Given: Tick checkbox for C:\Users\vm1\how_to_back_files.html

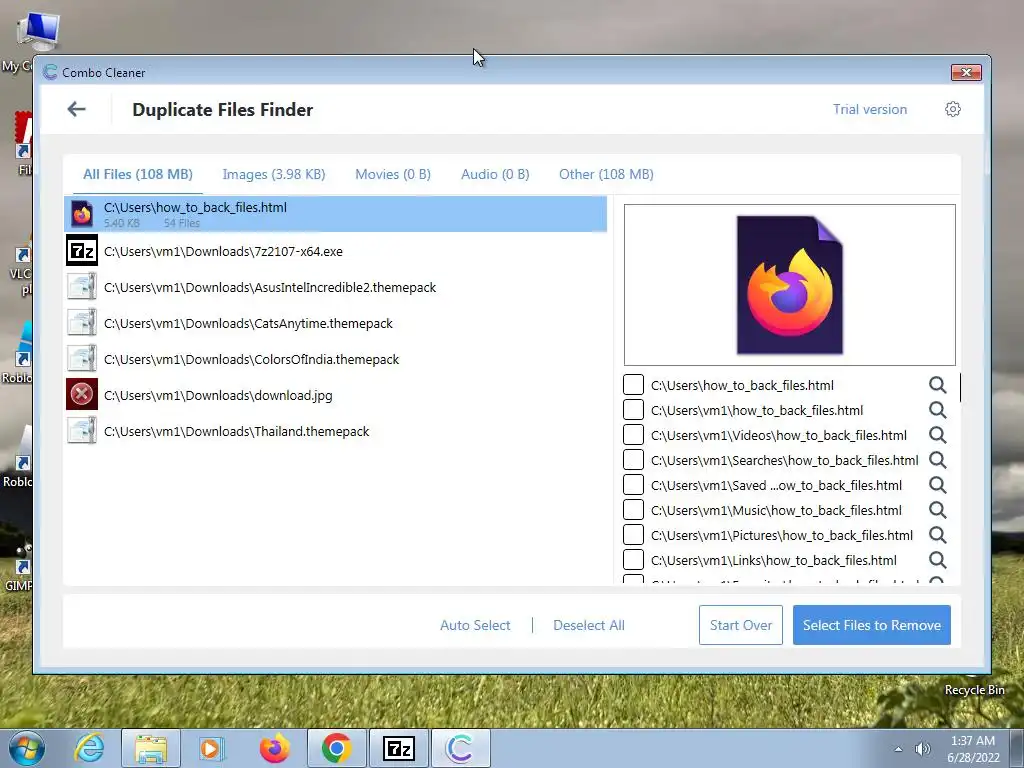Looking at the screenshot, I should point(633,409).
